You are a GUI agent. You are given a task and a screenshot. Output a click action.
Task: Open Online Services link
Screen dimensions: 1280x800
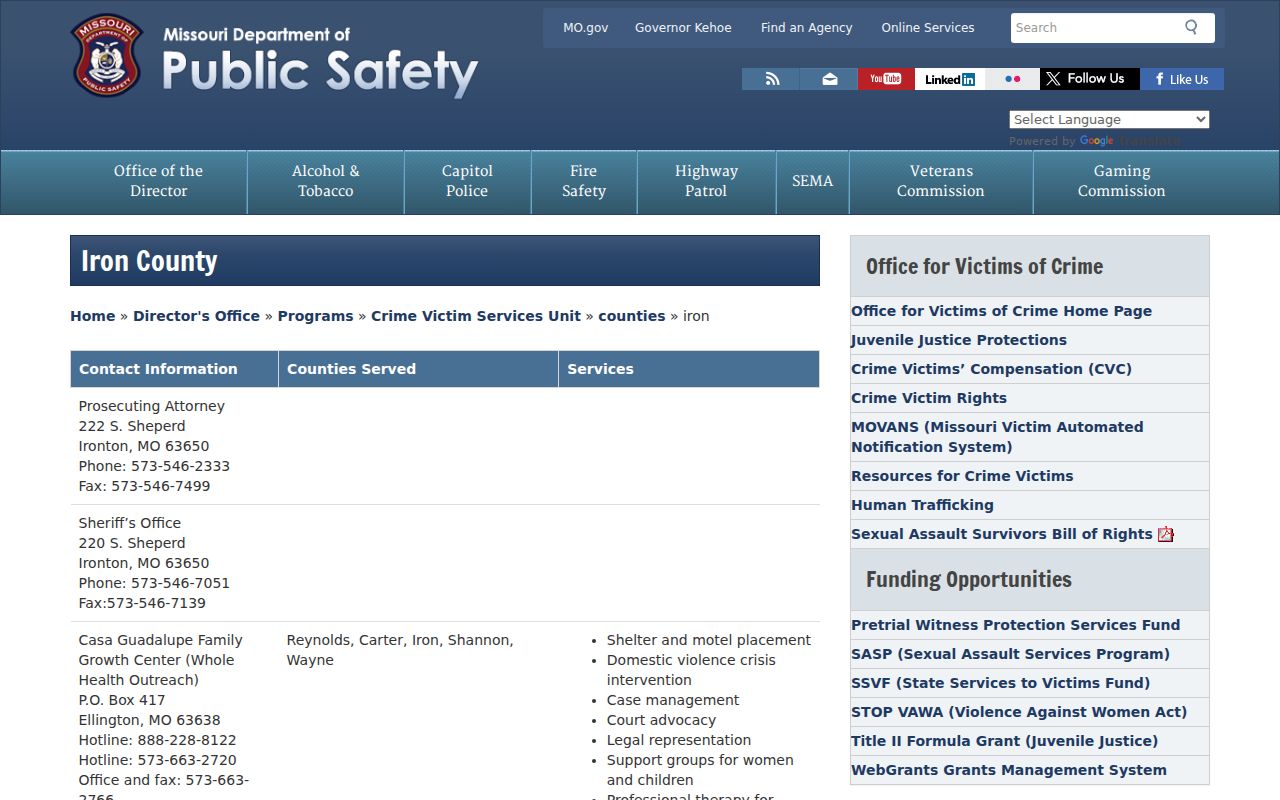point(927,28)
